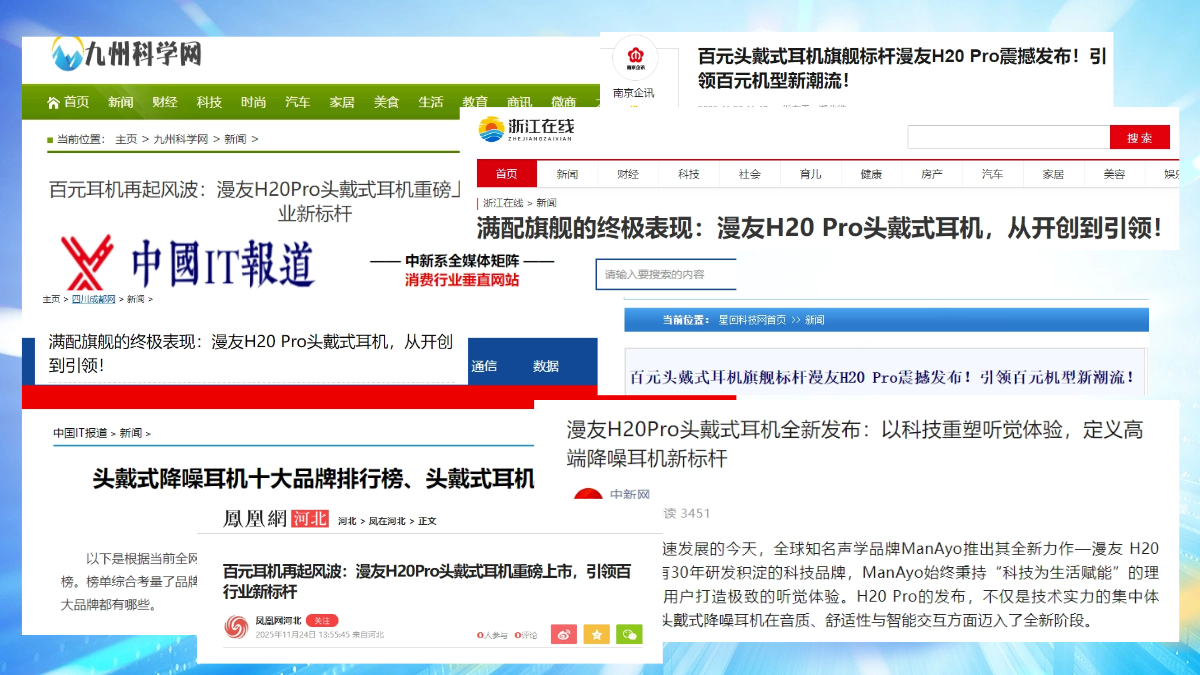Click the 九州科学网 logo
Screen dimensions: 1200x675
[x=126, y=53]
